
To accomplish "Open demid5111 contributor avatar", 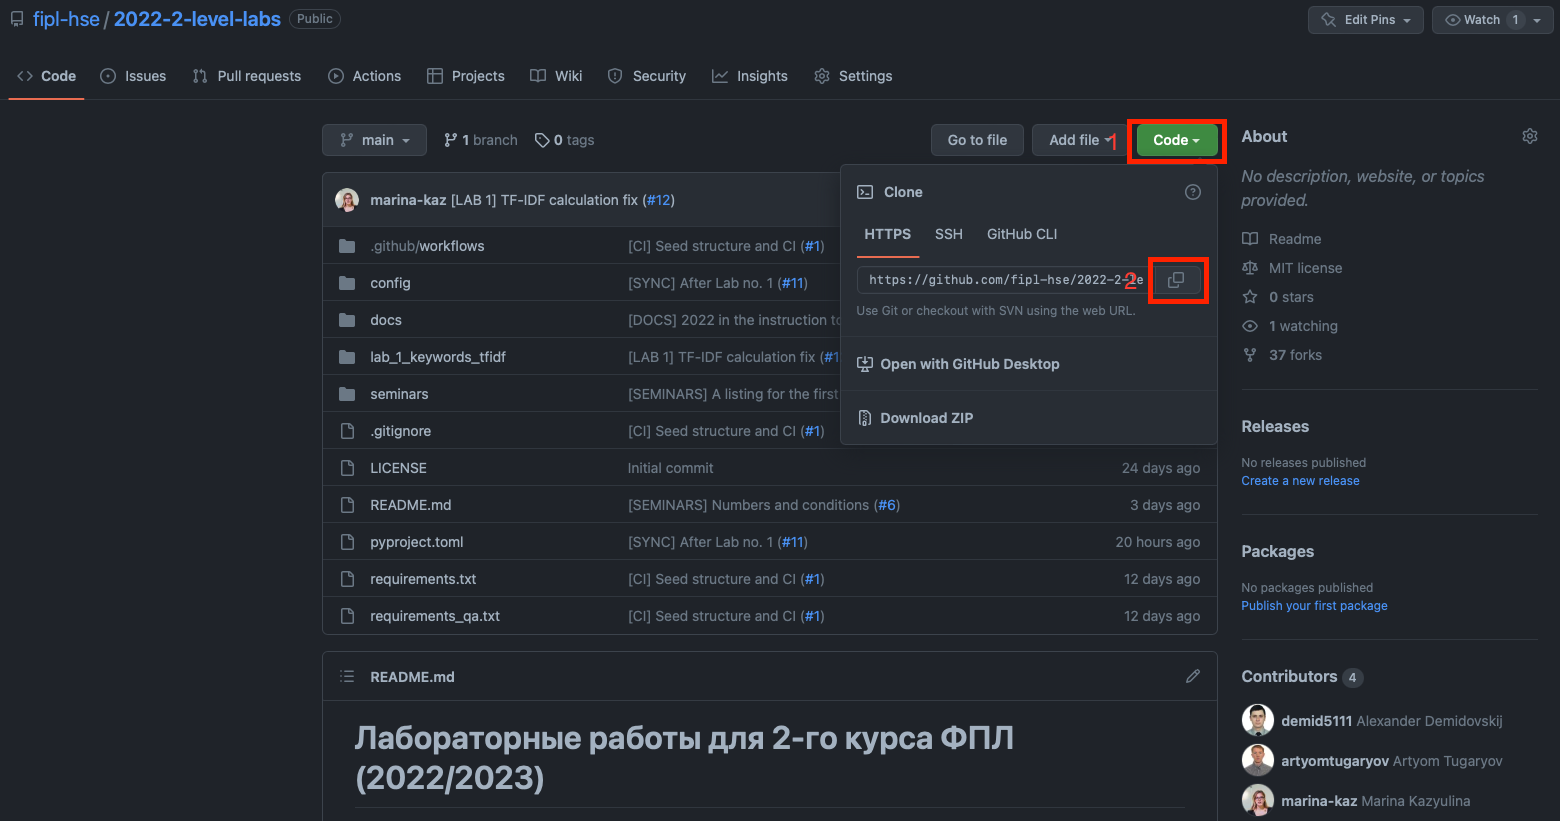I will (1258, 720).
